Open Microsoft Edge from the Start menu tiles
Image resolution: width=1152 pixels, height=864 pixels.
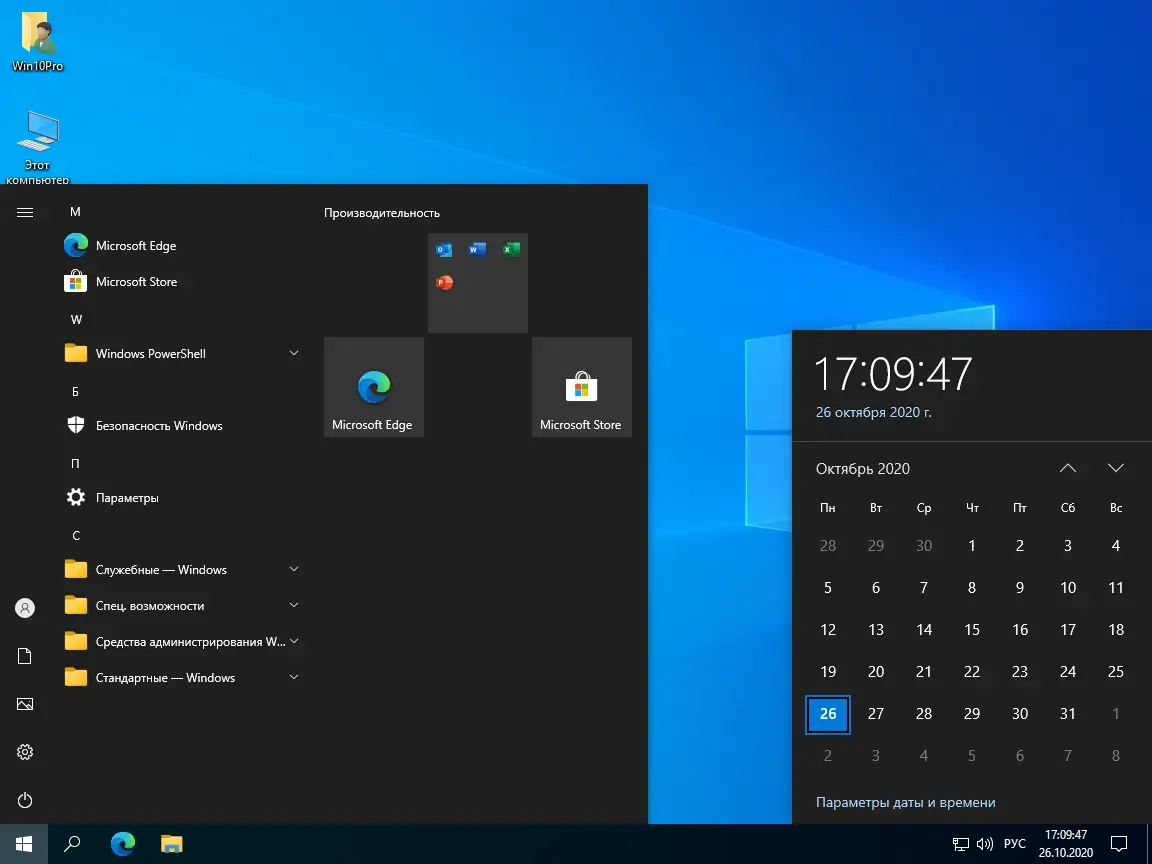tap(373, 387)
